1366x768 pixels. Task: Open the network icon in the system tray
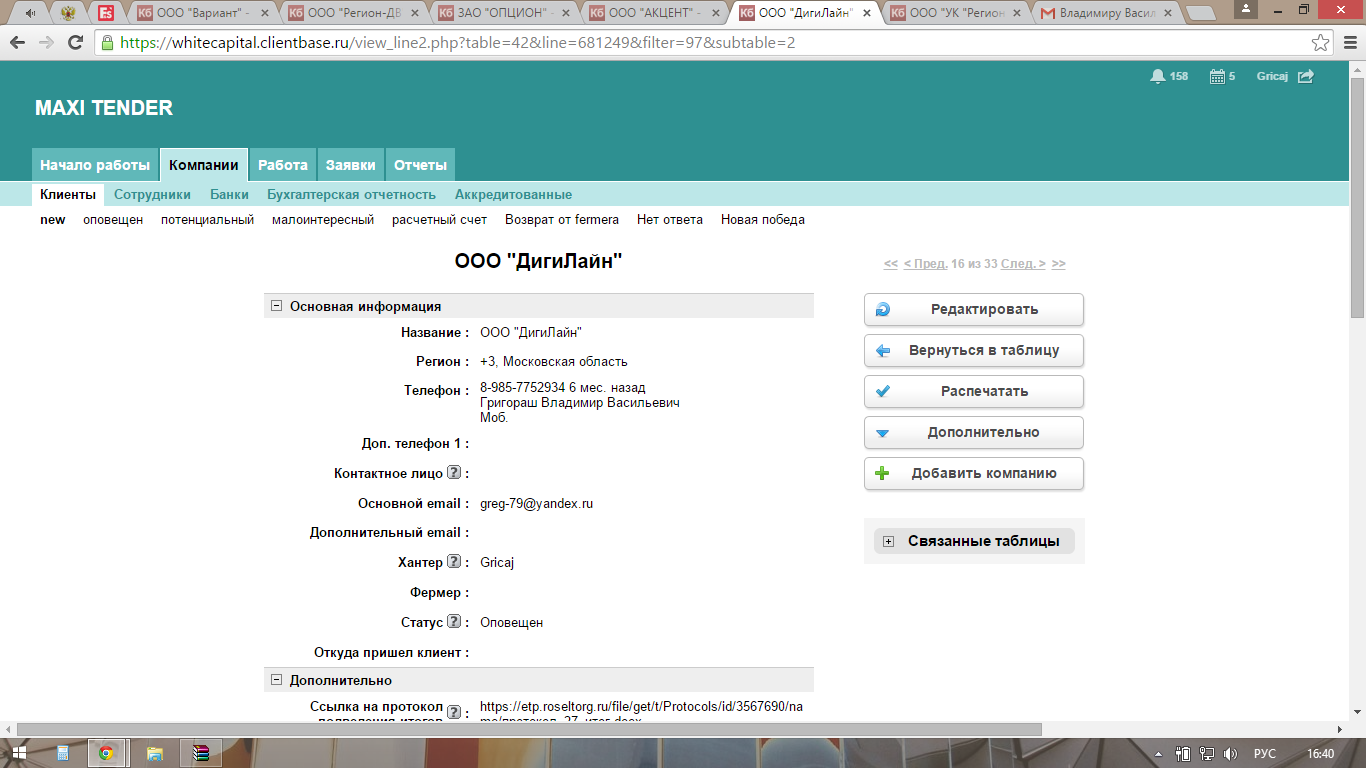point(1207,753)
